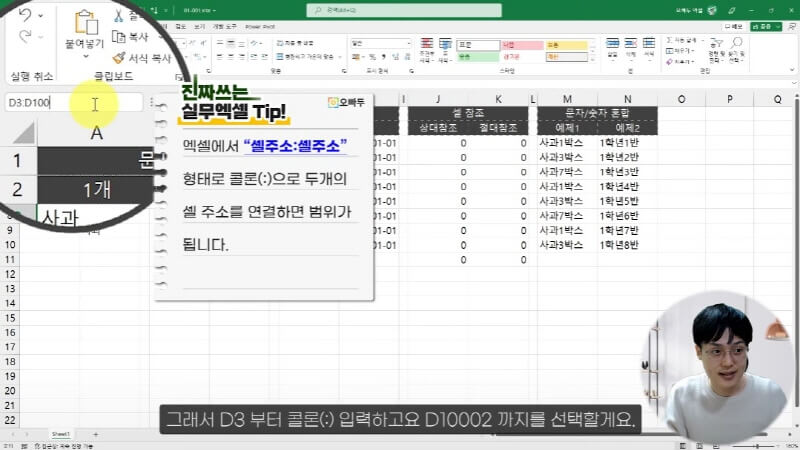The height and width of the screenshot is (450, 800).
Task: Open the Format as Table menu
Action: (x=445, y=50)
